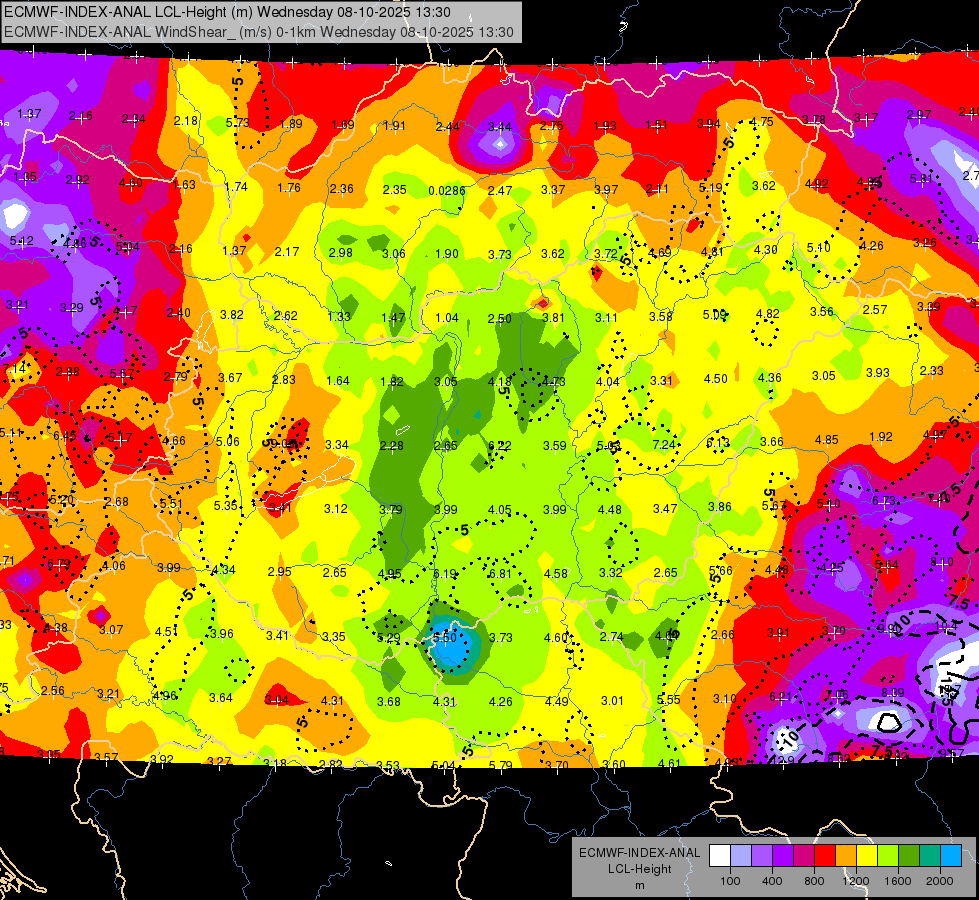Click the legend tick label 1200
This screenshot has height=900, width=979.
point(855,881)
